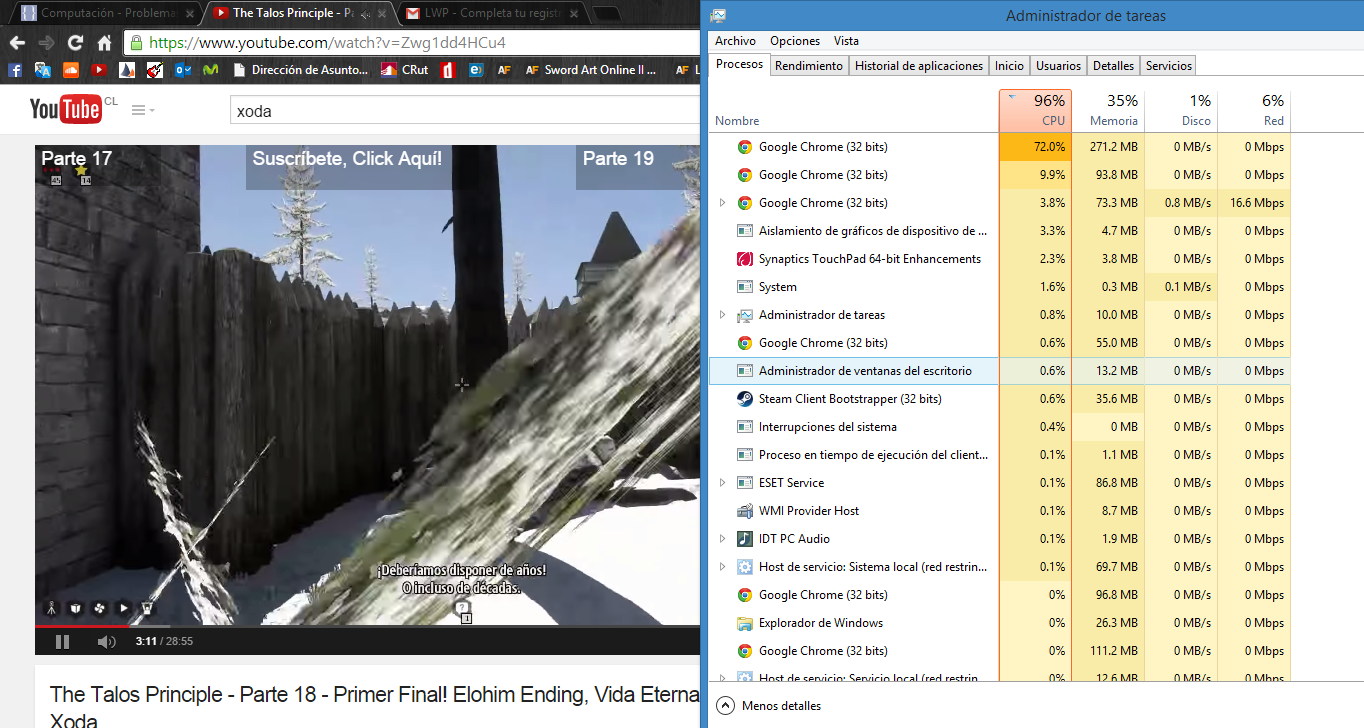The width and height of the screenshot is (1364, 728).
Task: Switch to the Usuarios tab
Action: coord(1058,65)
